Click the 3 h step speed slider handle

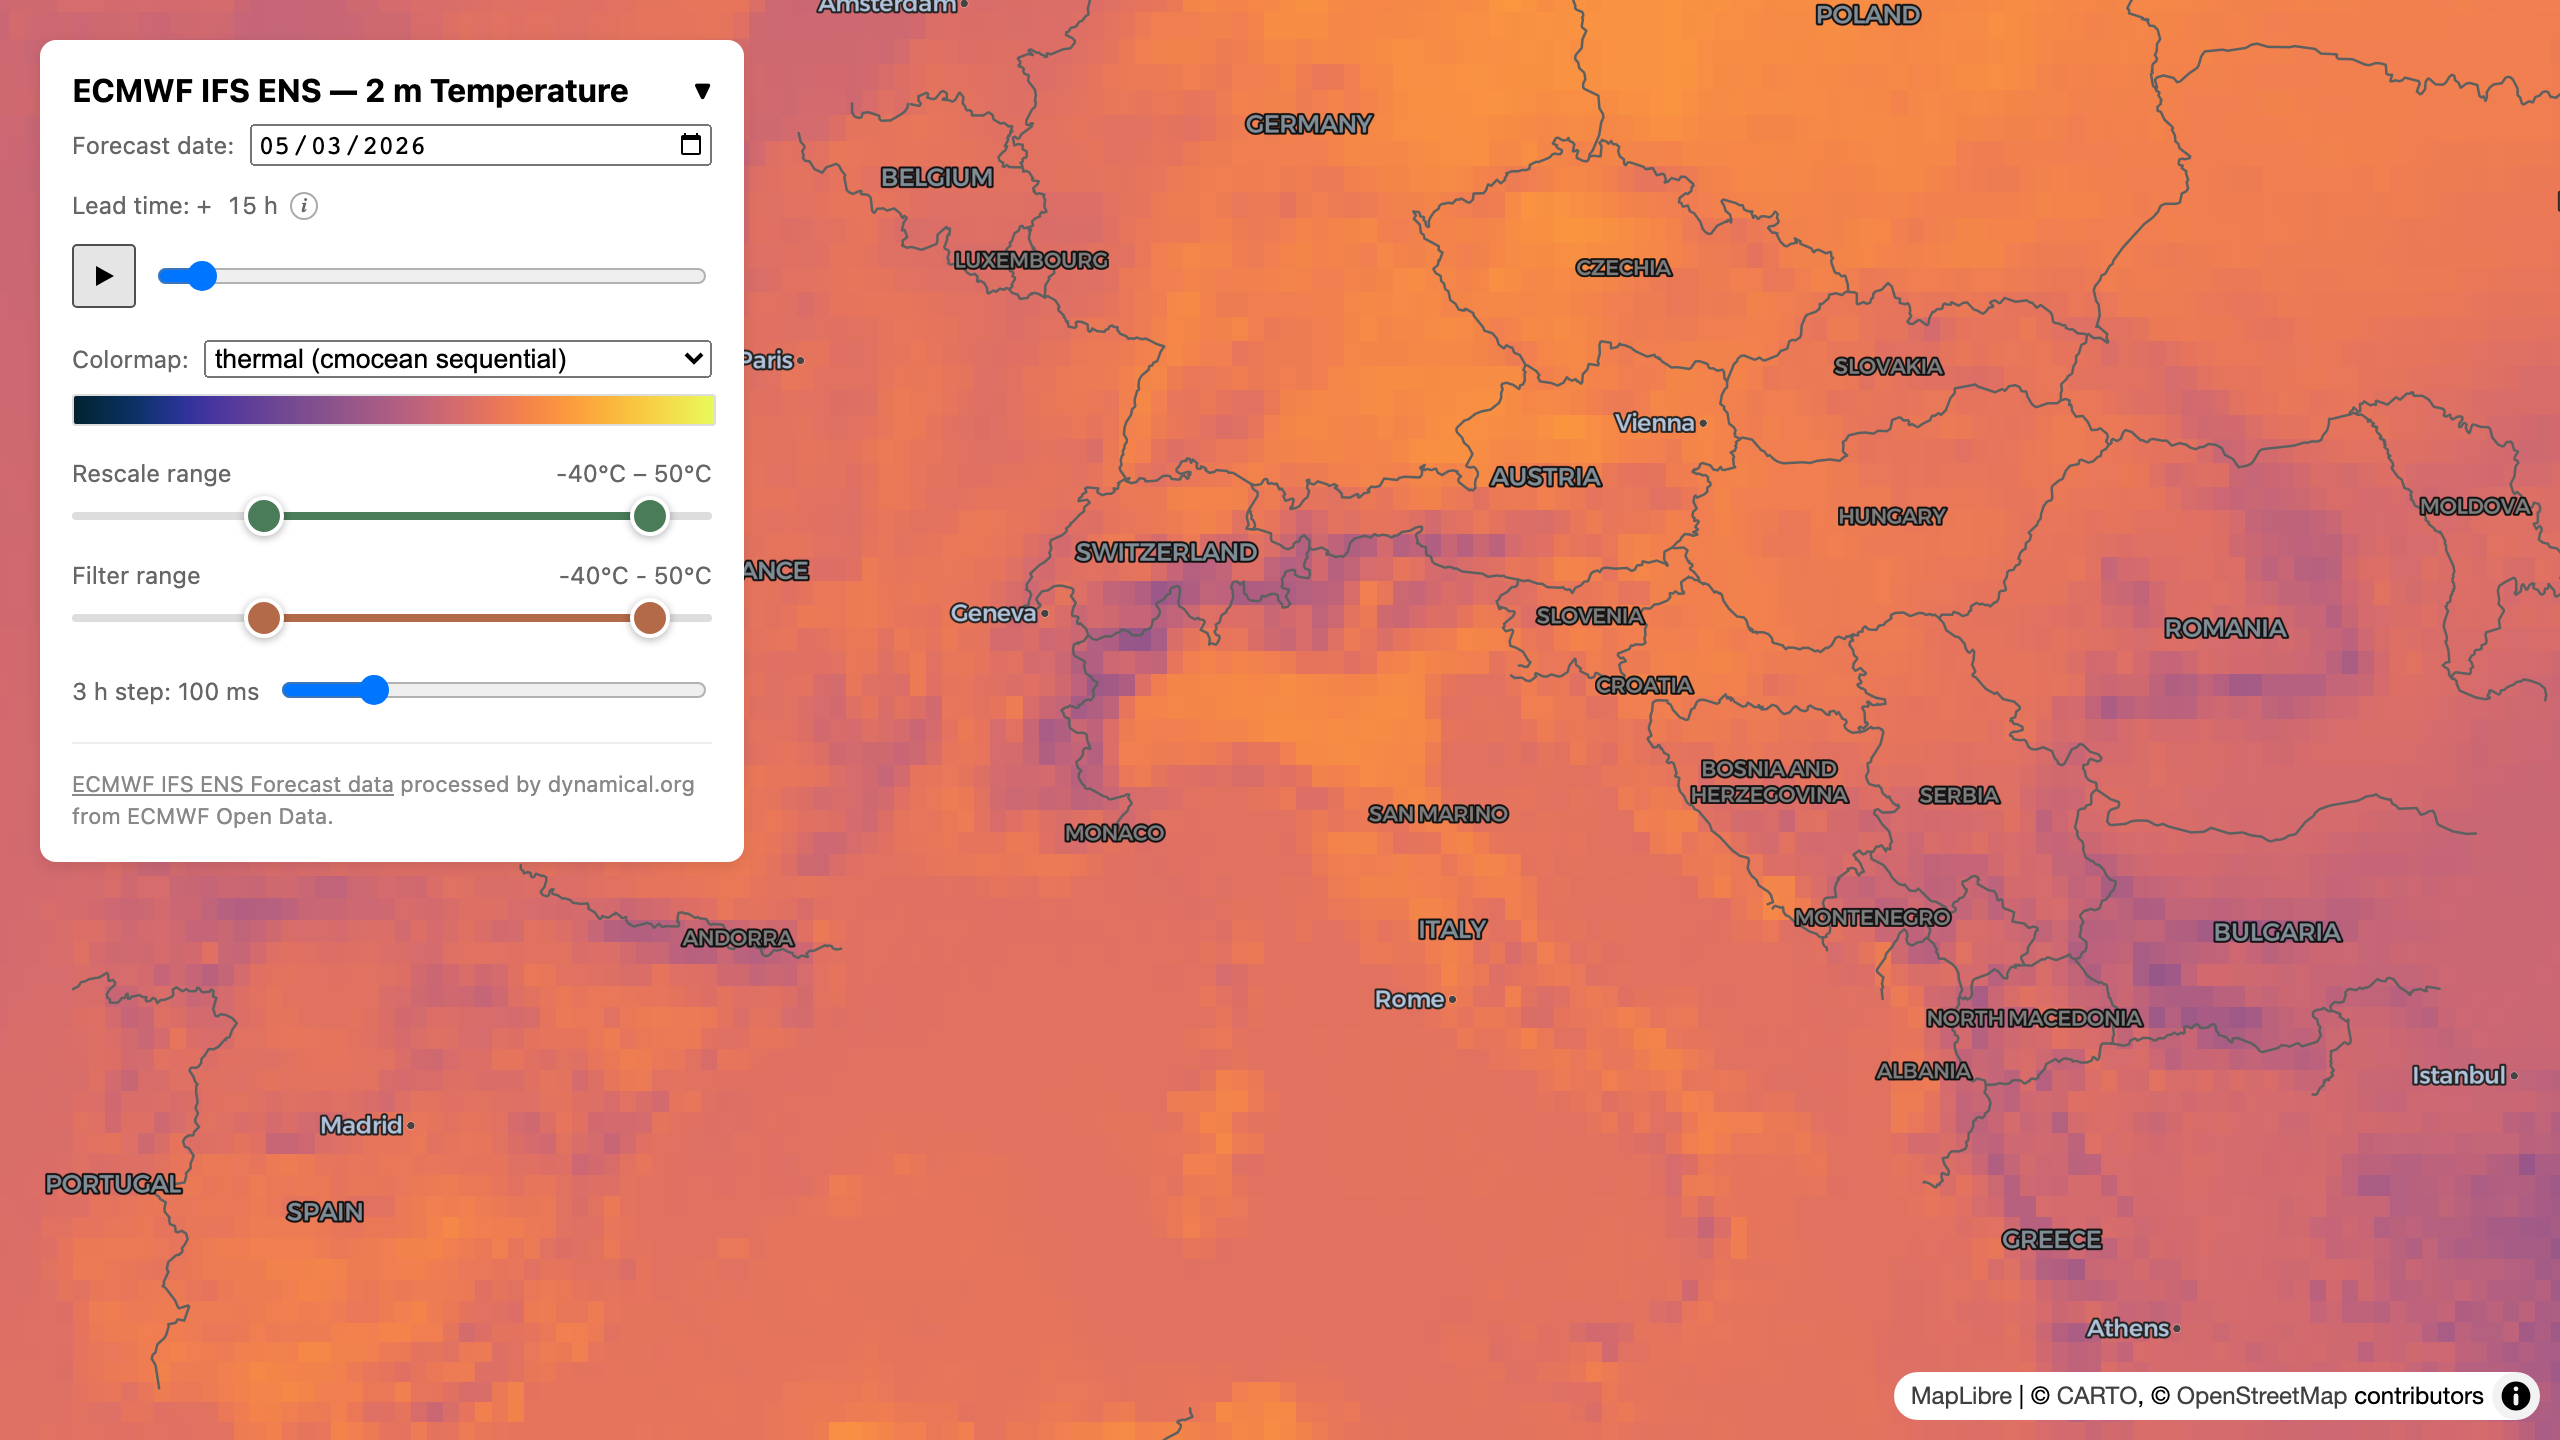pyautogui.click(x=374, y=690)
